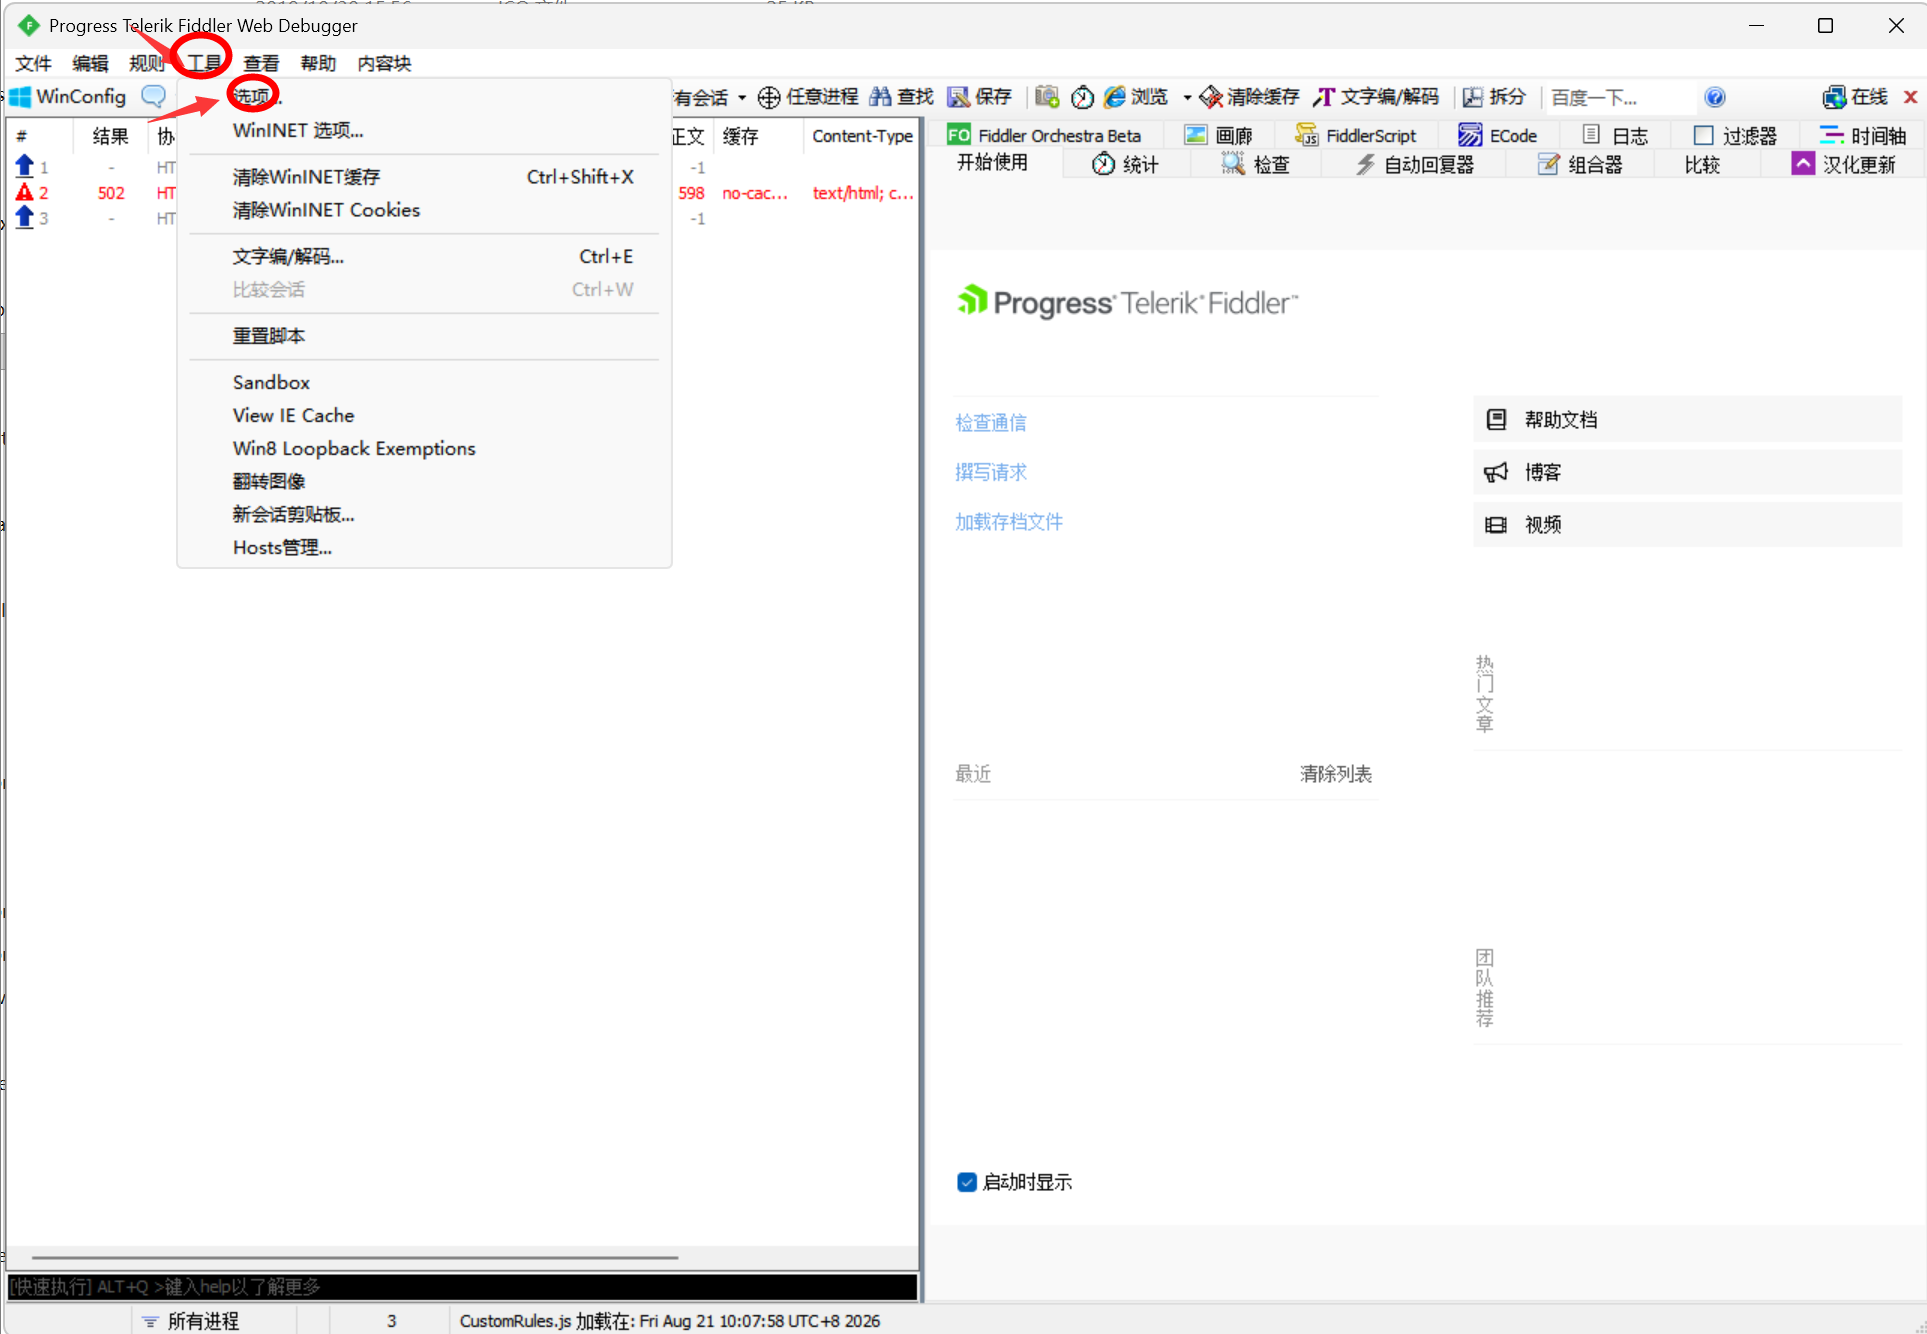This screenshot has width=1927, height=1334.
Task: Click the Any Process (任意进程) crosshair icon
Action: point(768,97)
